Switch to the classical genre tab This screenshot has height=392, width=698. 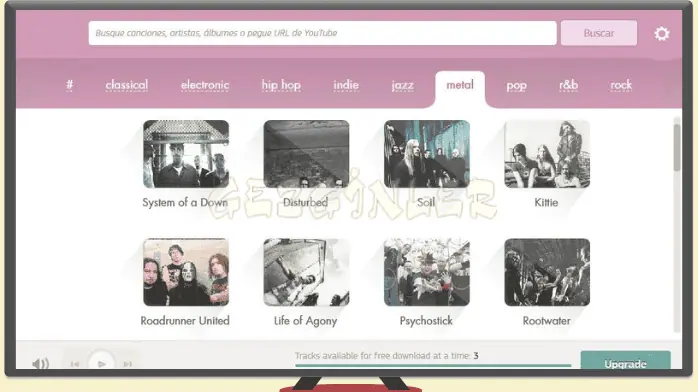(127, 85)
